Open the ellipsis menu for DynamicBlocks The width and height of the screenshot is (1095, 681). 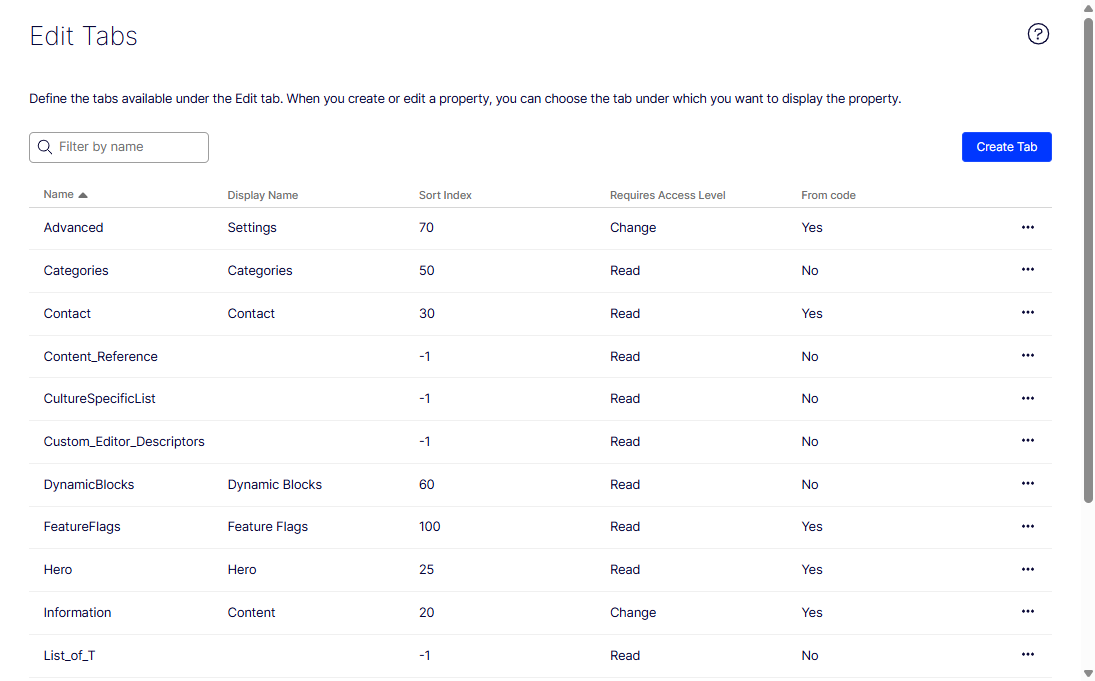[x=1027, y=483]
